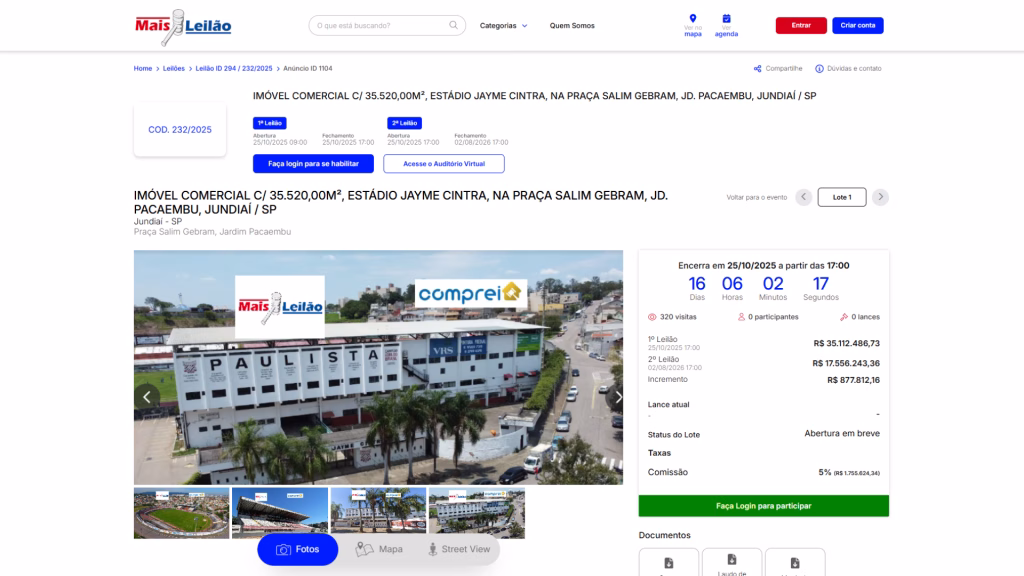Click the search input field
This screenshot has width=1024, height=576.
point(380,25)
